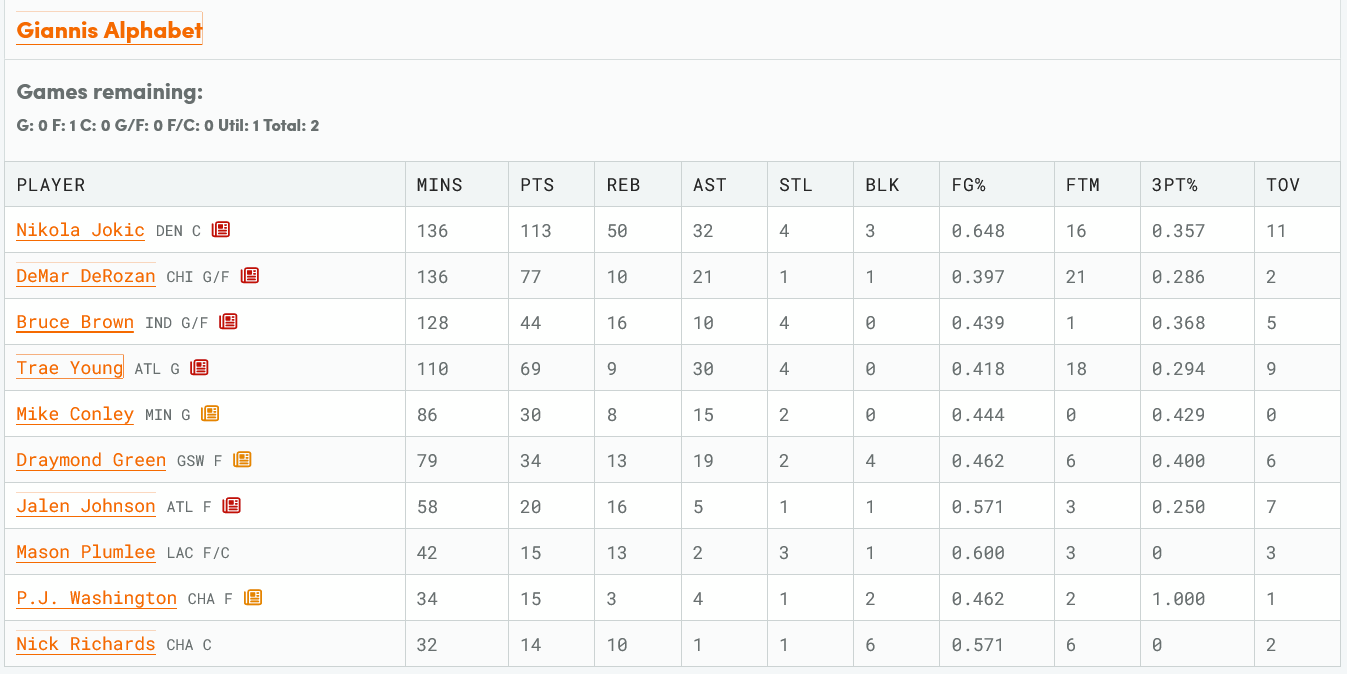
Task: Open the red news icon beside Bruce Brown
Action: coord(229,322)
